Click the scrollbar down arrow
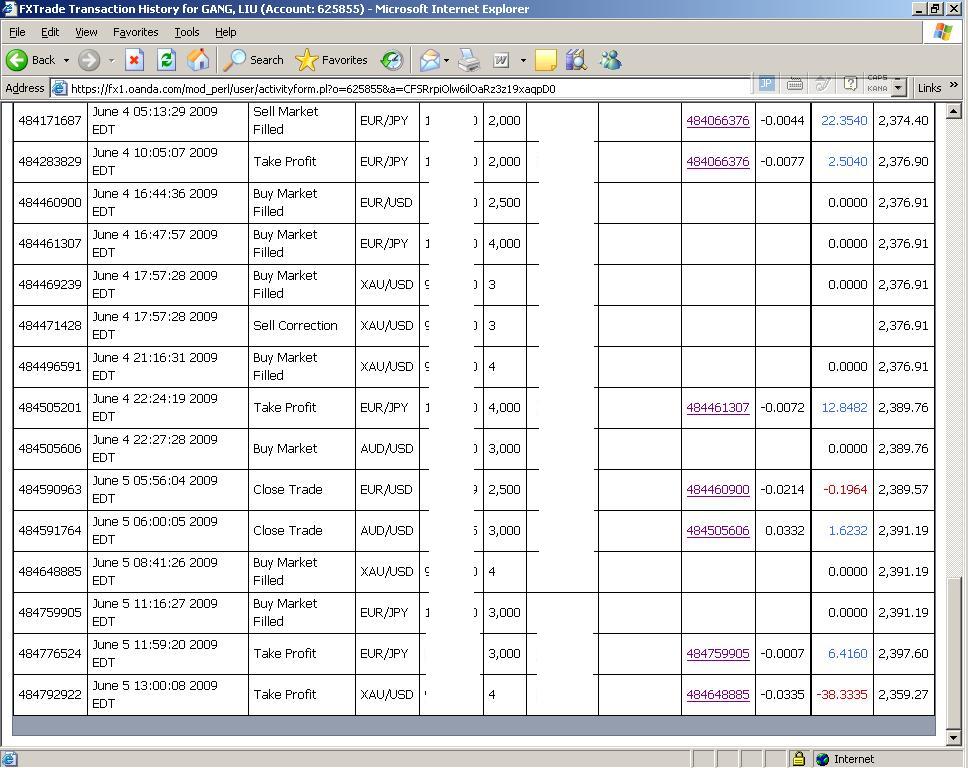This screenshot has height=768, width=968. tap(954, 737)
